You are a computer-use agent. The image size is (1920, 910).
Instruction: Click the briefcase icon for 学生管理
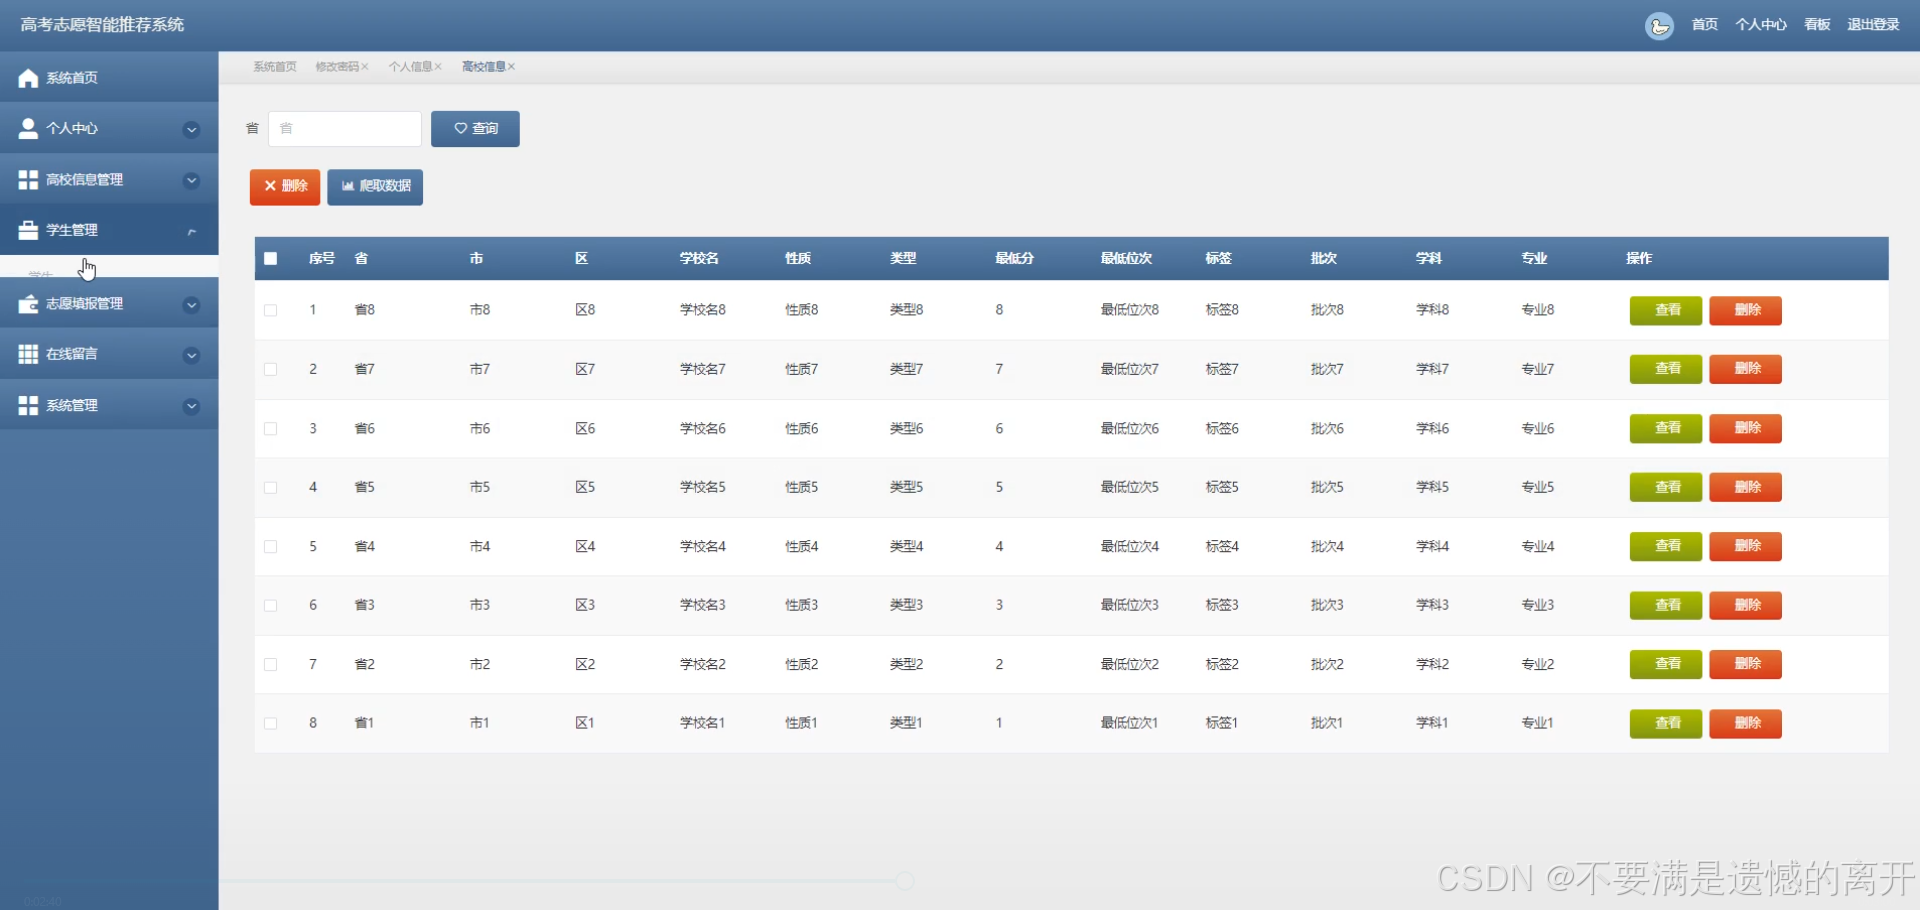28,230
